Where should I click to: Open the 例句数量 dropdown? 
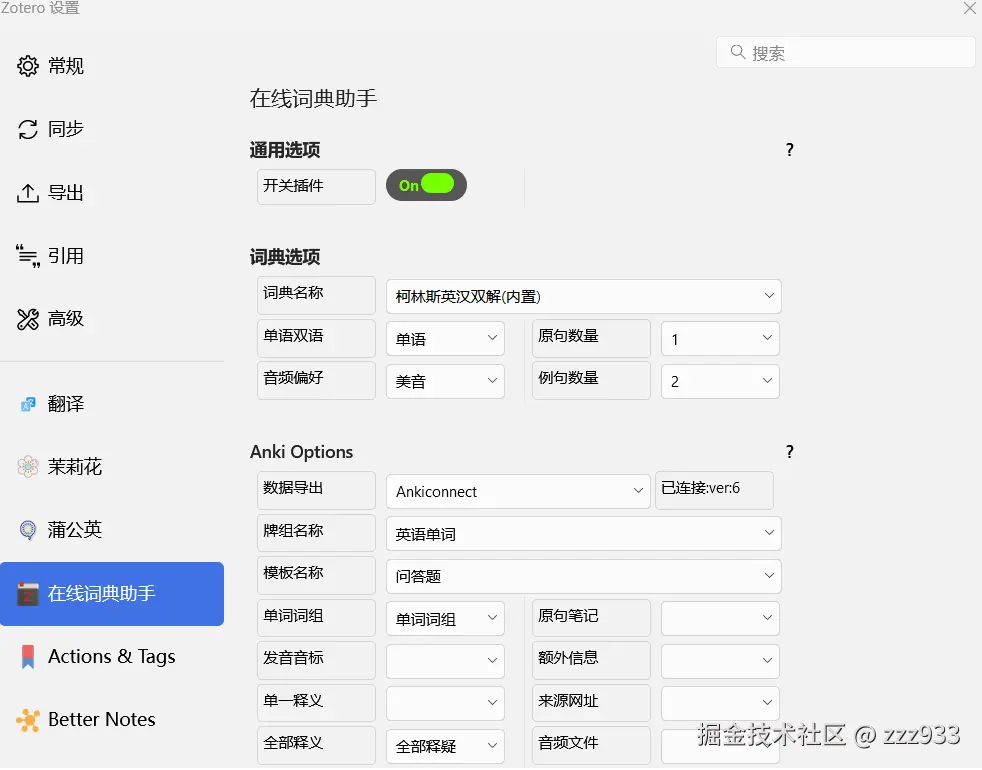[x=720, y=381]
